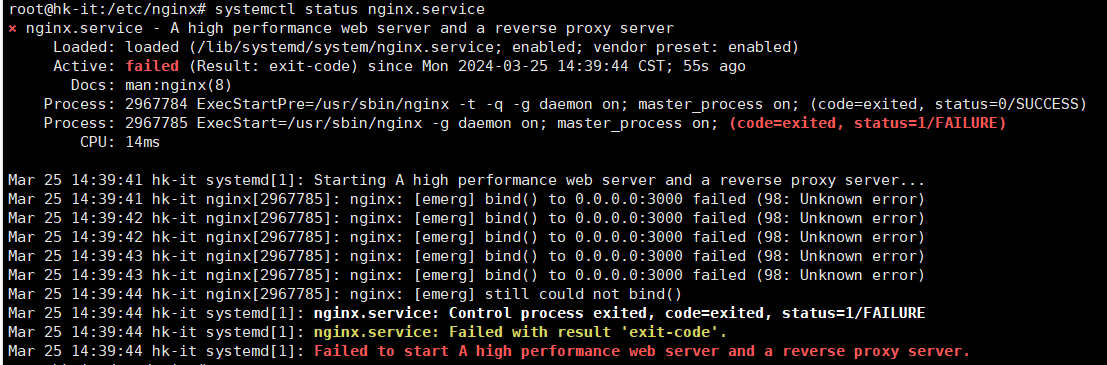
Task: Click the man:nginx(8) docs reference
Action: (x=180, y=85)
